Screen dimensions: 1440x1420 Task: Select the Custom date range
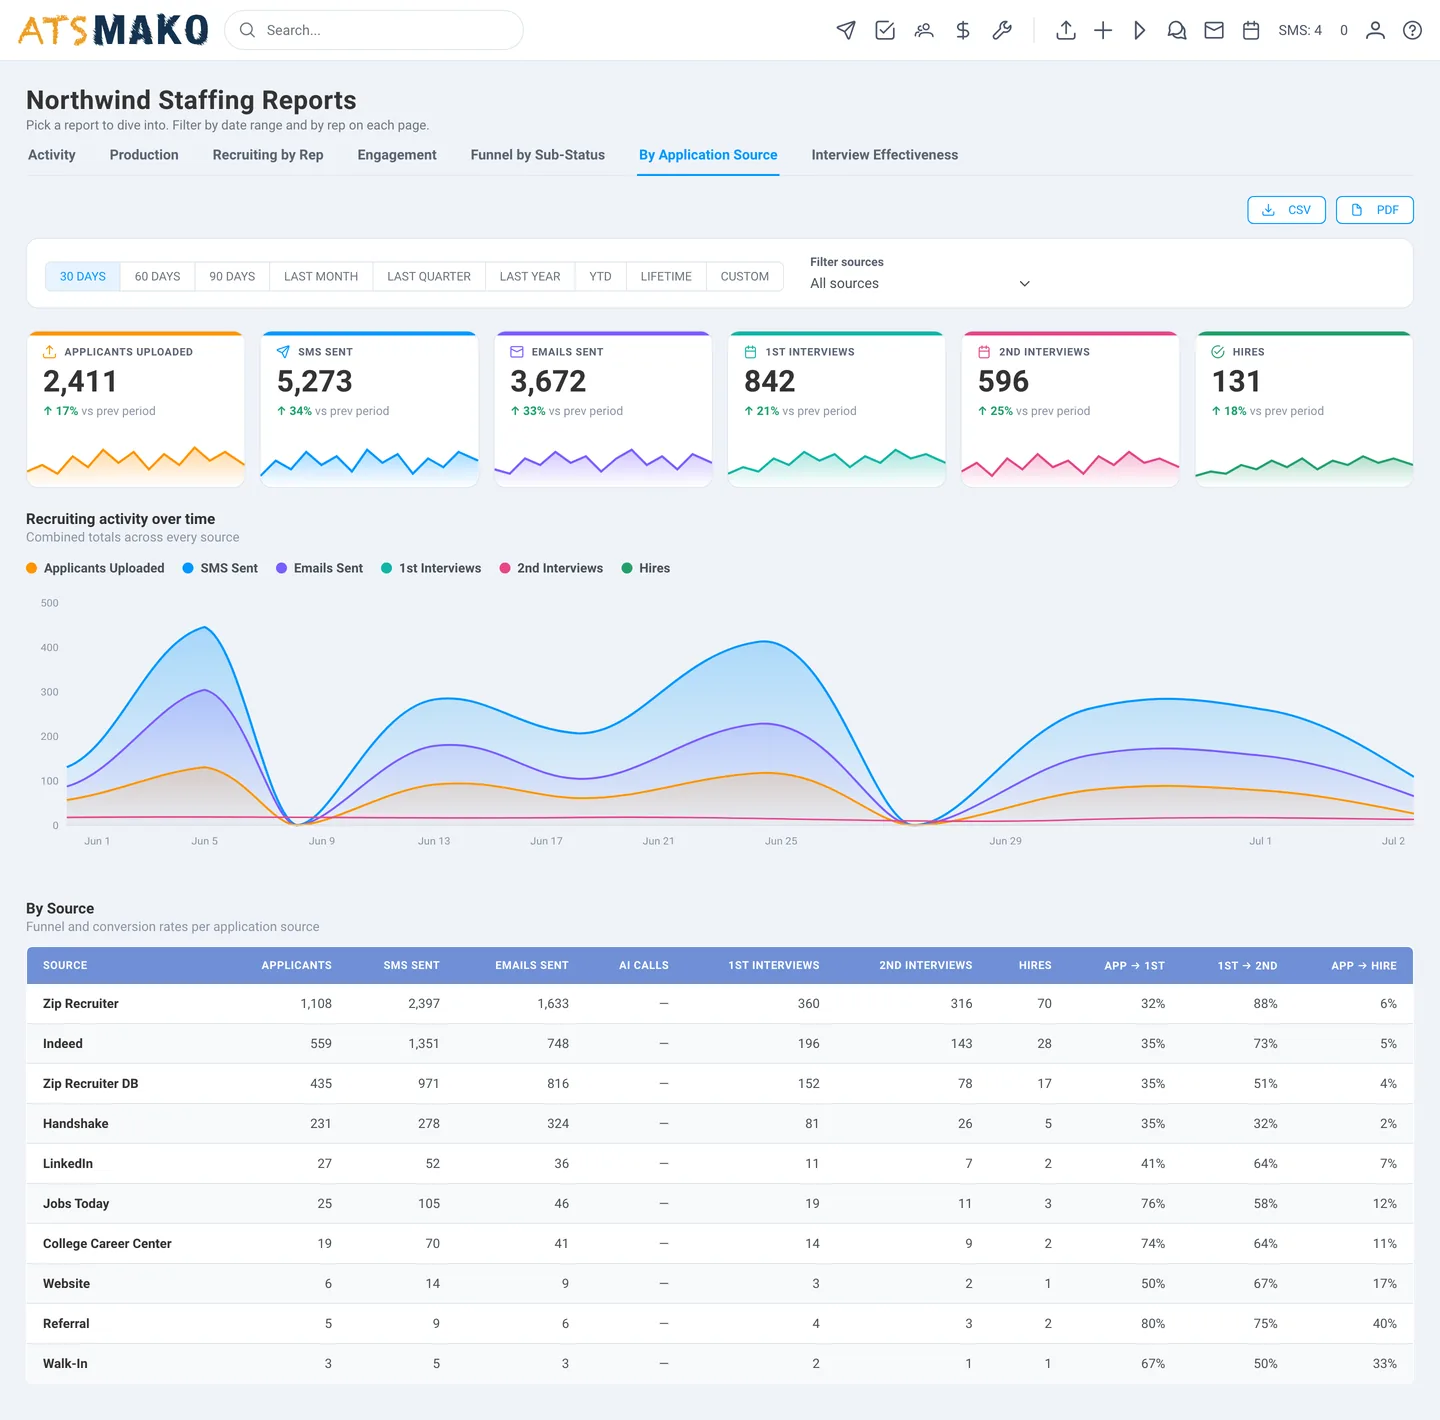pos(745,276)
